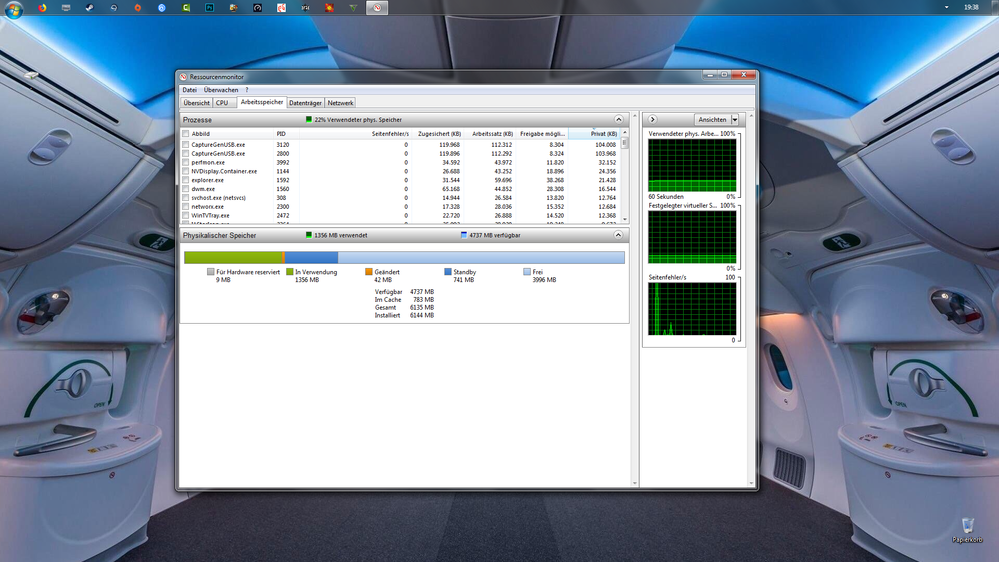
Task: Click the Seitenfehler/s graph
Action: click(692, 309)
